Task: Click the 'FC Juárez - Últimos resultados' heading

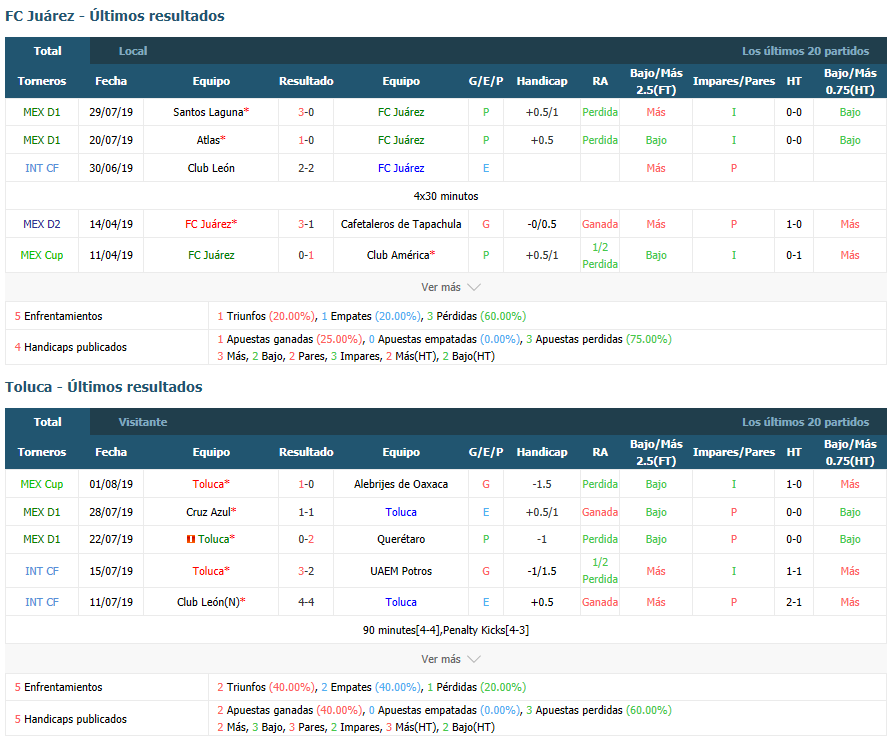Action: (115, 15)
